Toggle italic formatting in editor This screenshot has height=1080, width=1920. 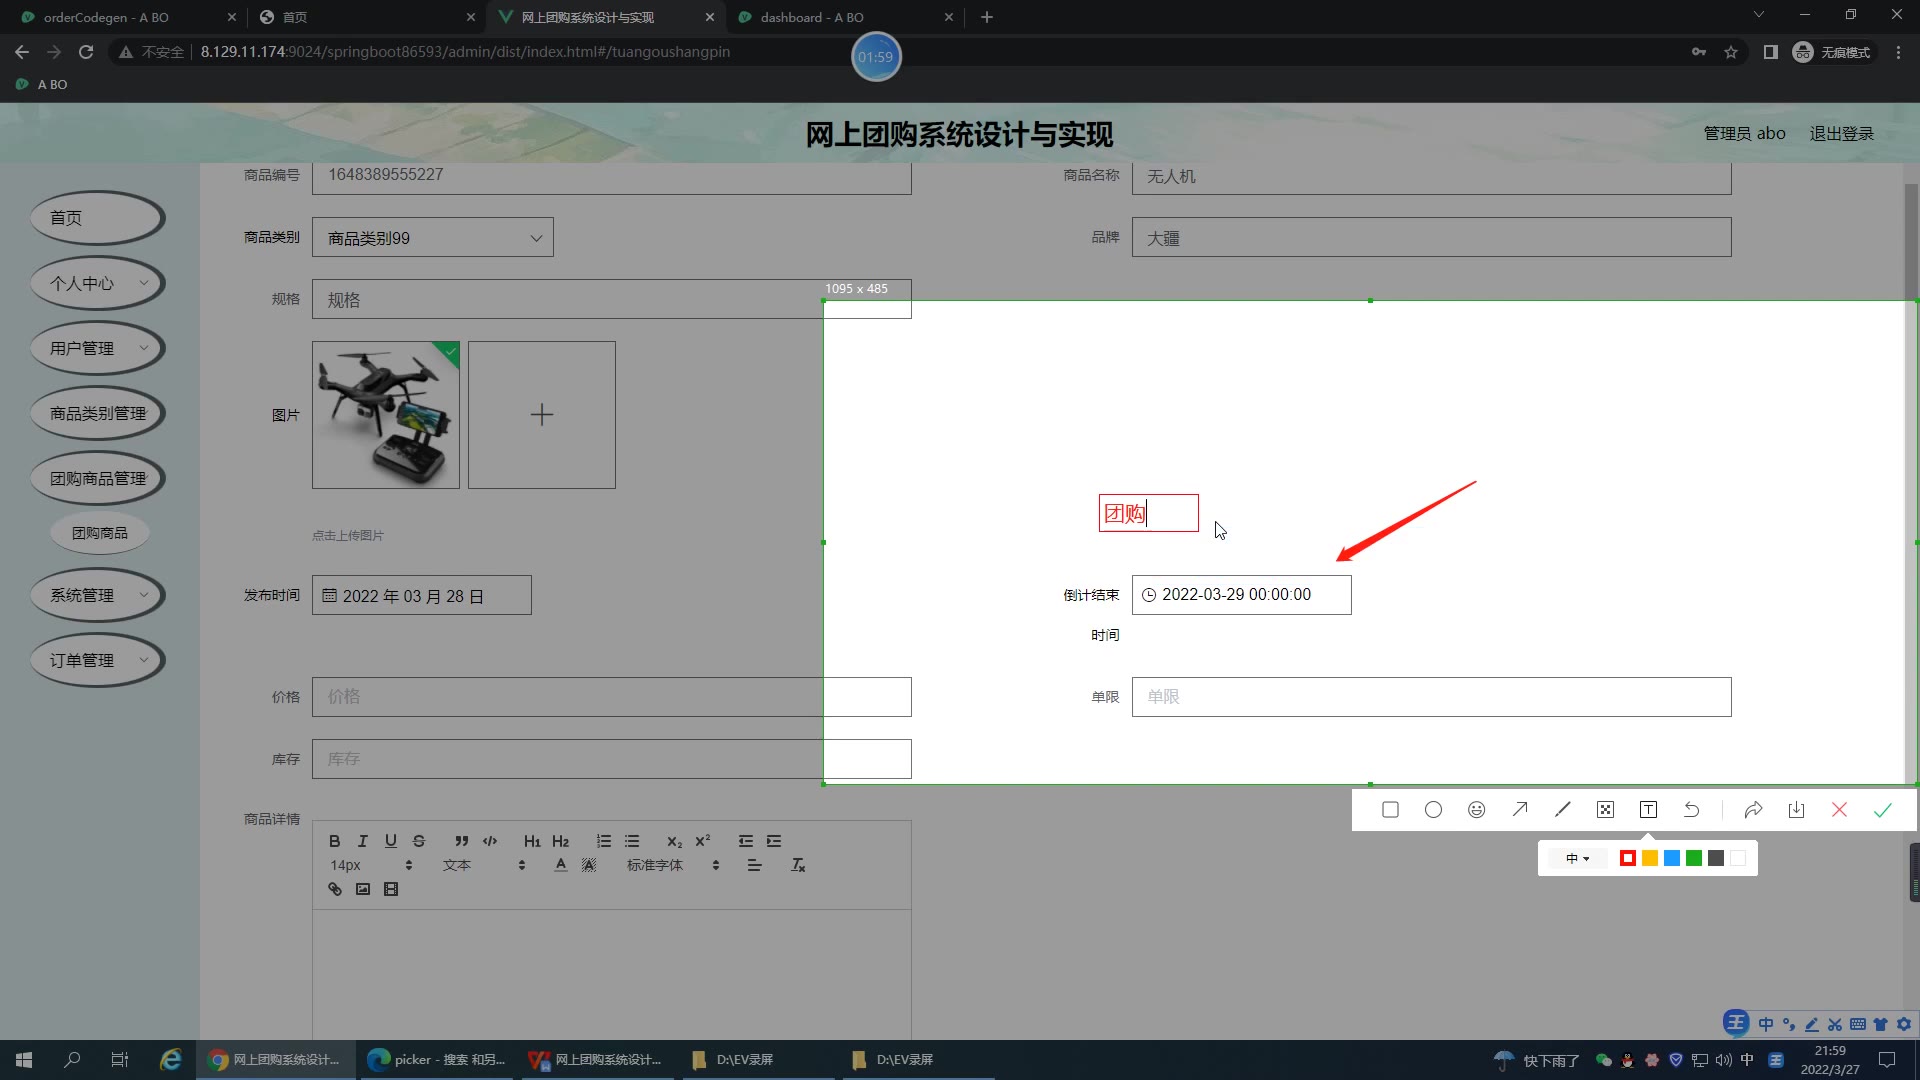pos(363,841)
